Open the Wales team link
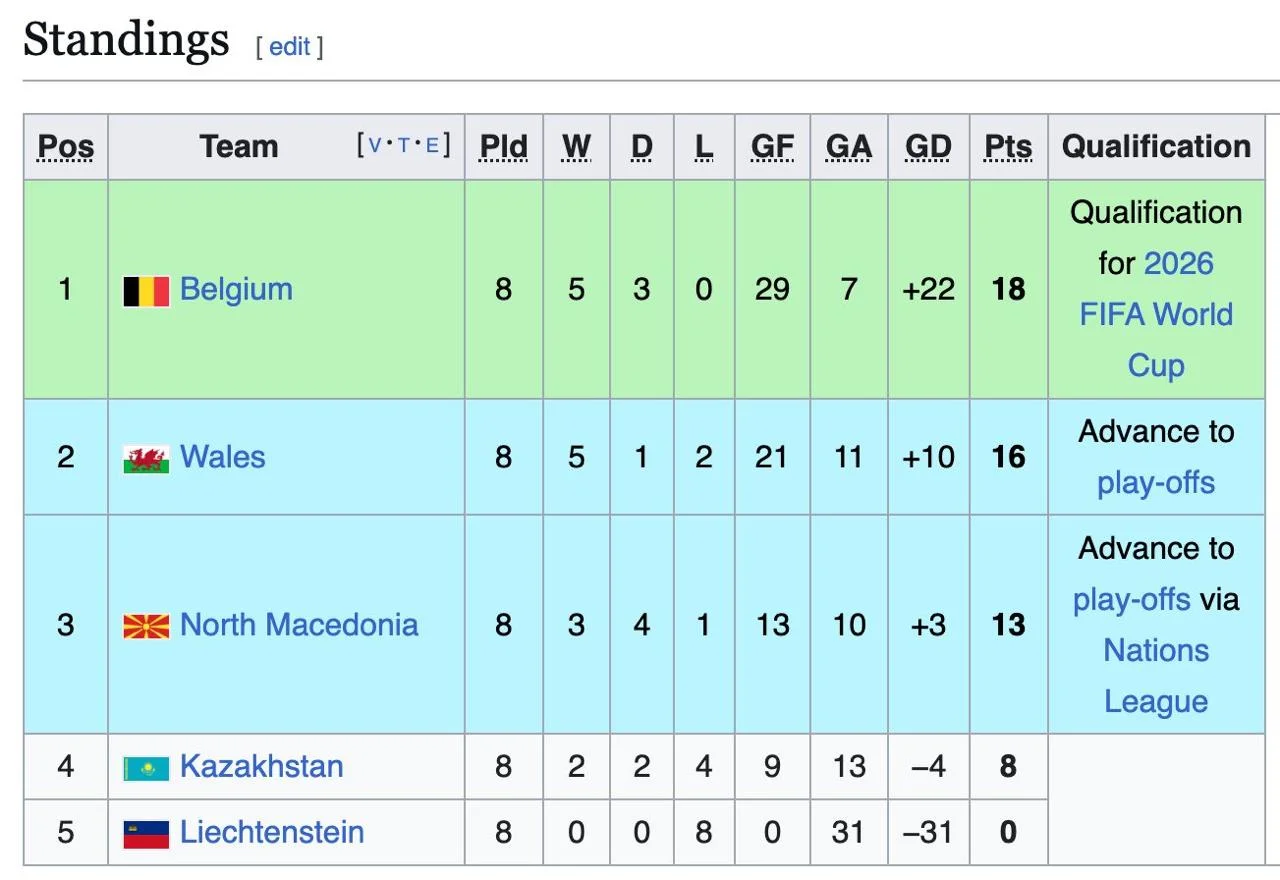Viewport: 1280px width, 880px height. click(x=222, y=458)
